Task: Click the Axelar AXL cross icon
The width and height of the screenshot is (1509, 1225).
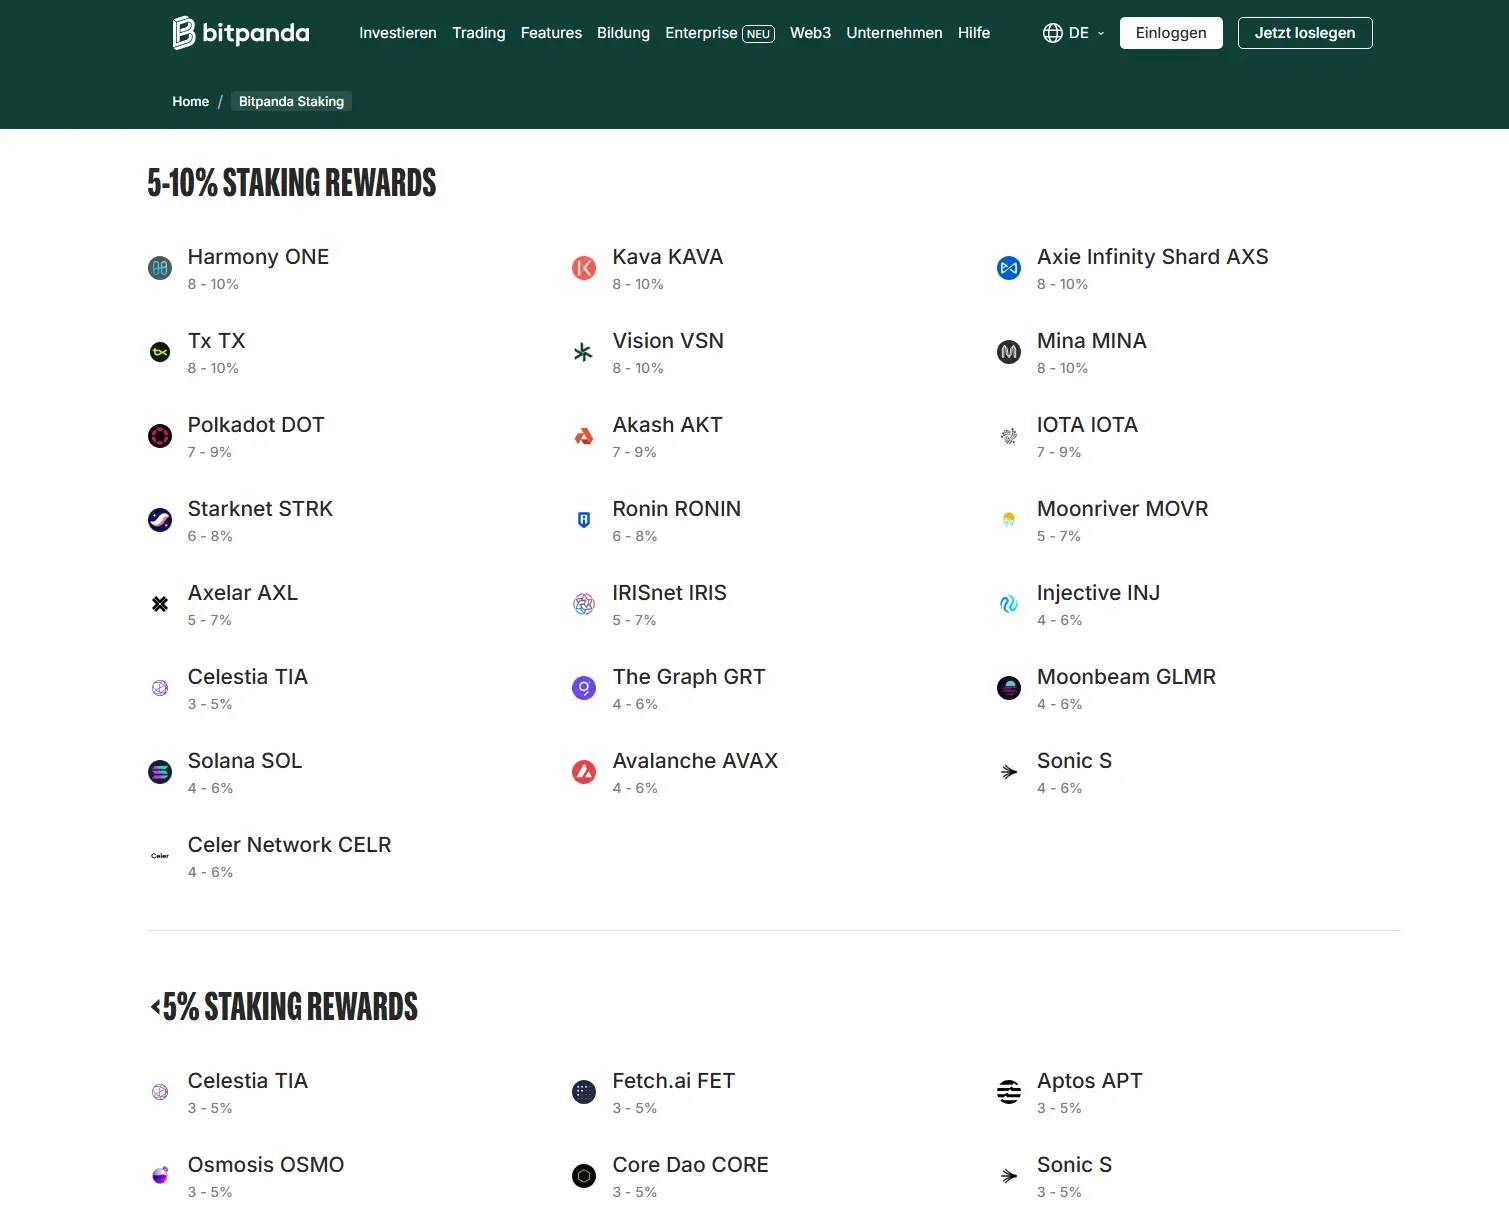Action: point(160,604)
